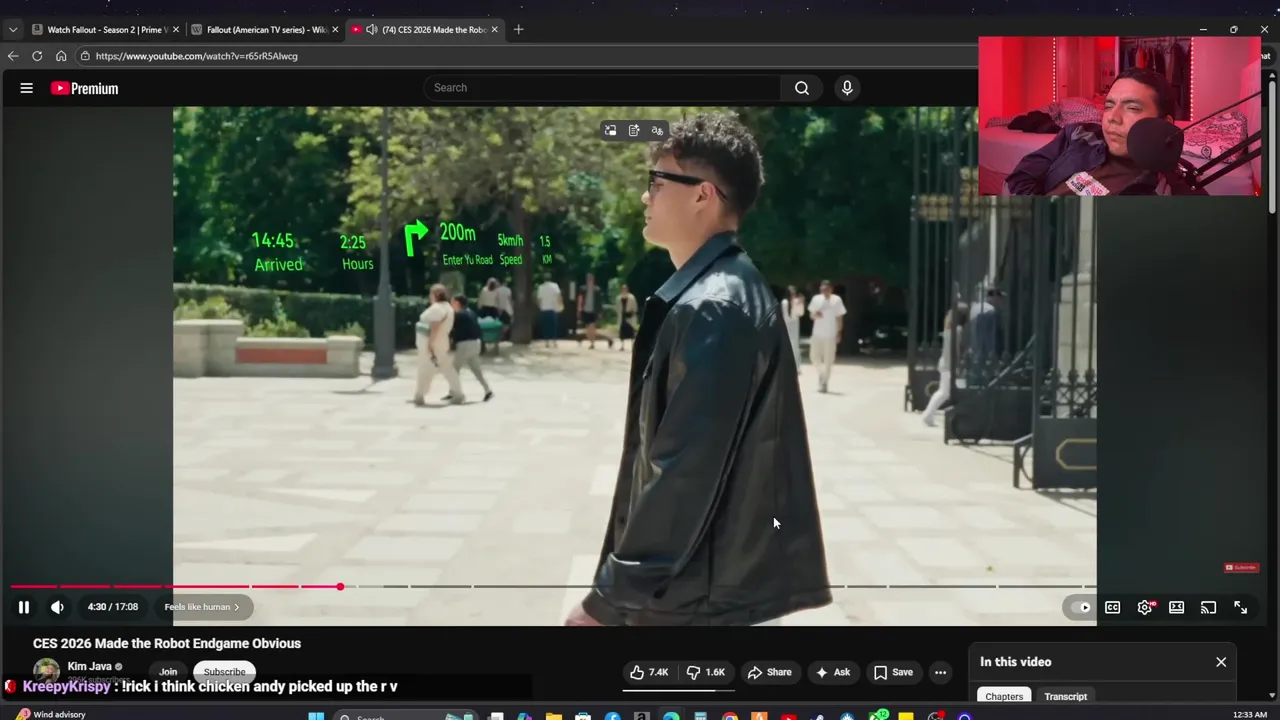Reload the current page
1280x720 pixels.
[37, 56]
